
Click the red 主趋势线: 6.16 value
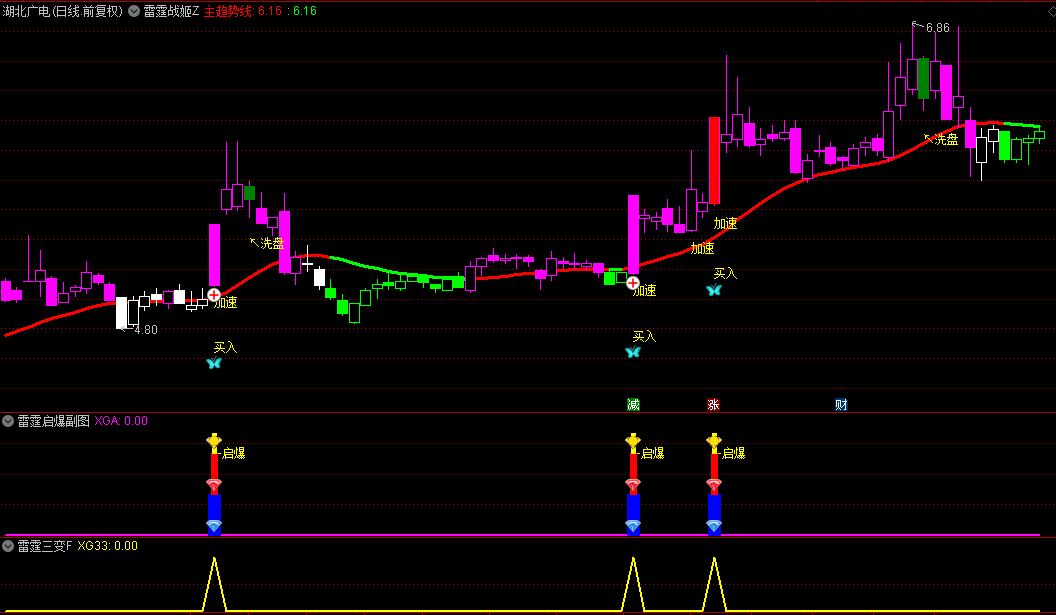(x=242, y=11)
